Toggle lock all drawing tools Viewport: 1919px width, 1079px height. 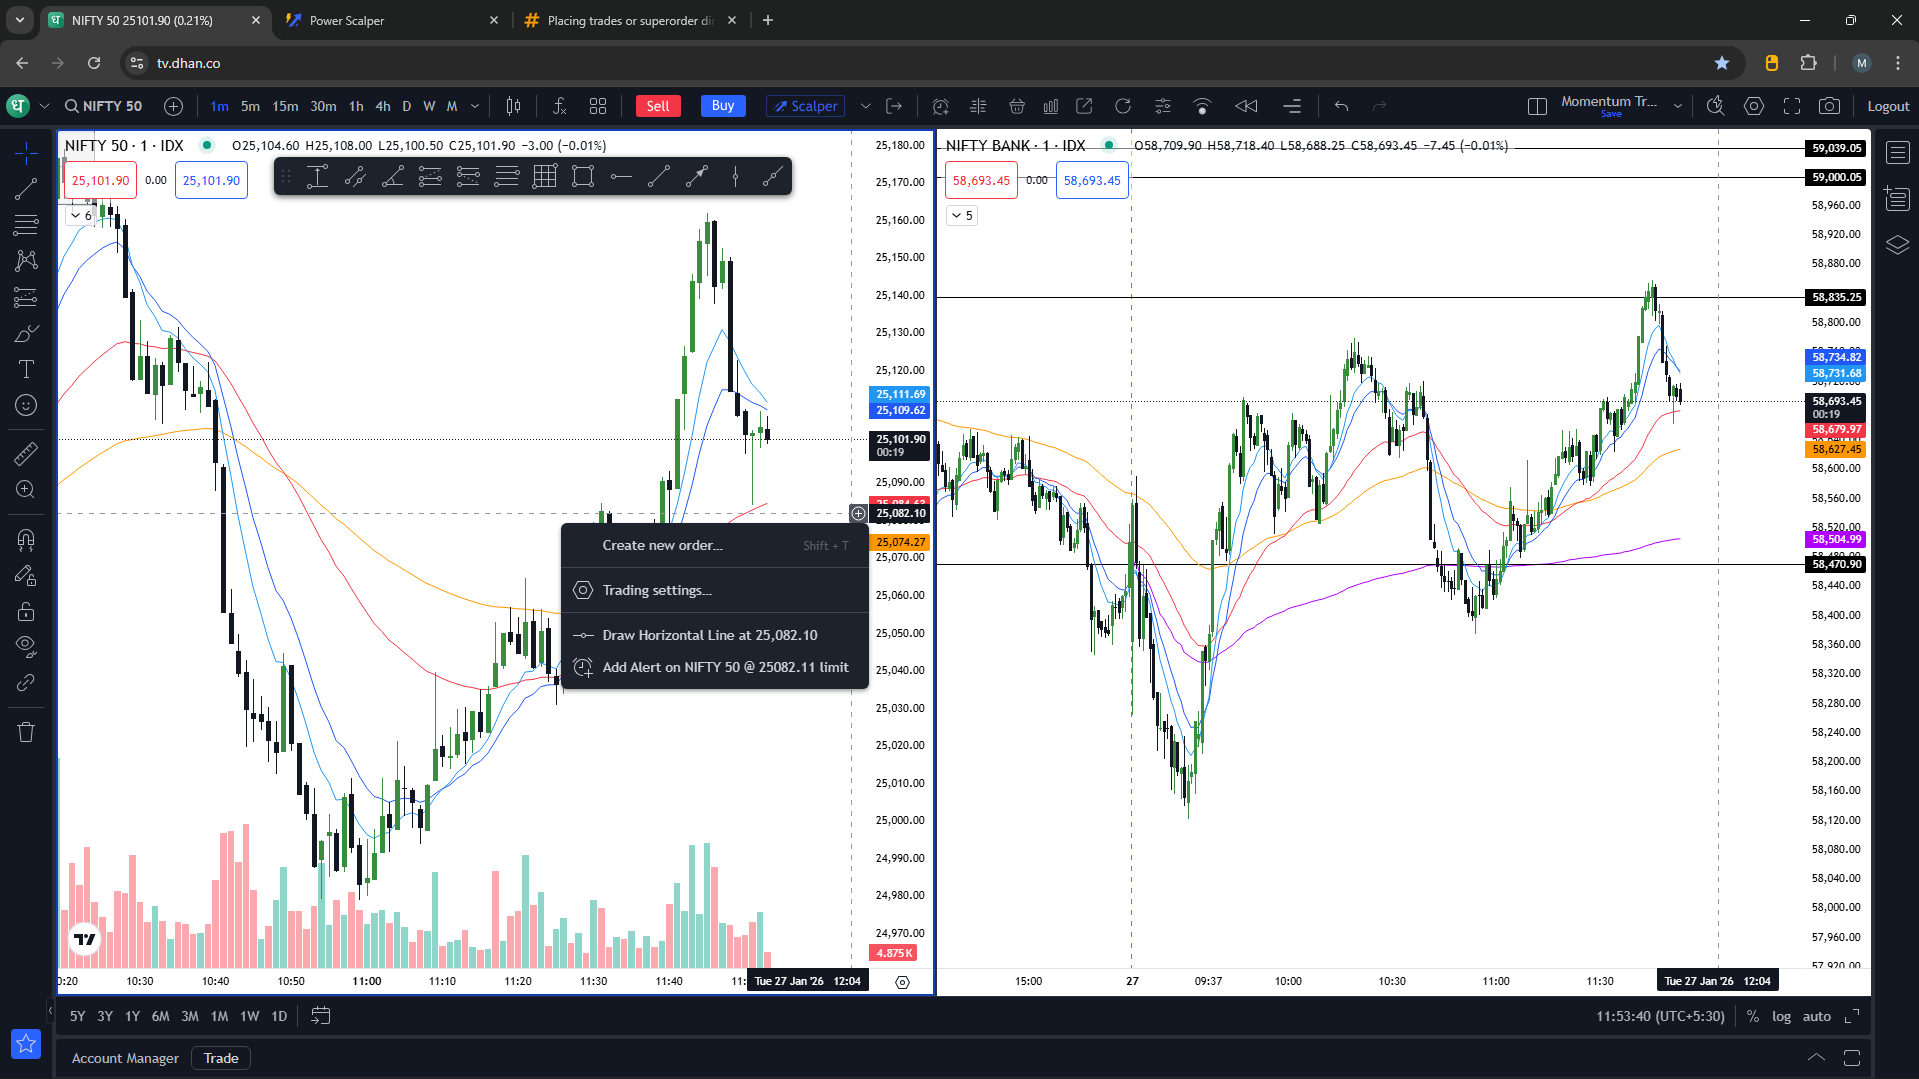(x=26, y=611)
